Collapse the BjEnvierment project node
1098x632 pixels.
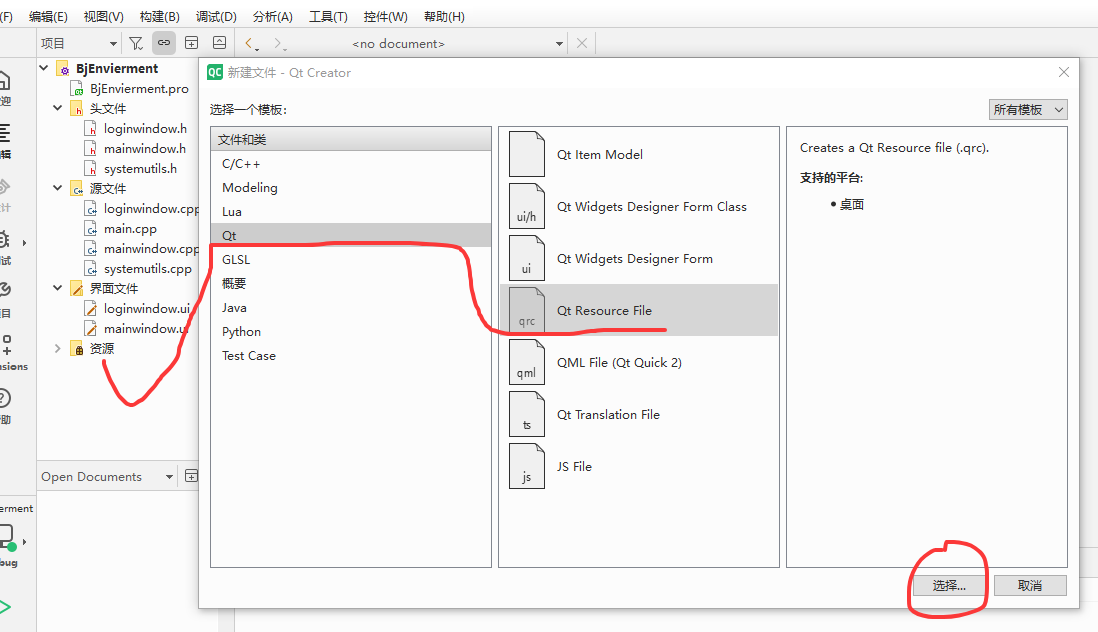[x=43, y=68]
